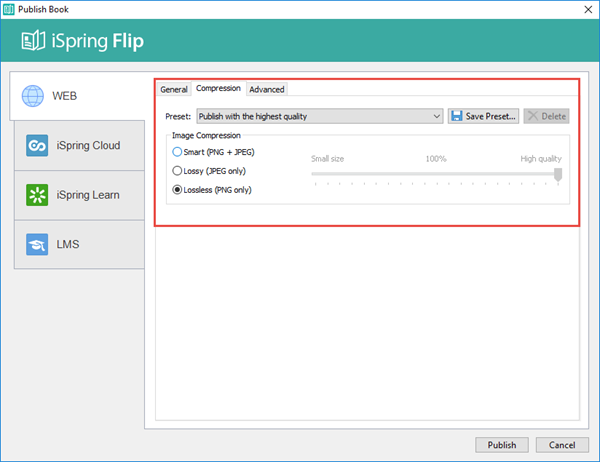
Task: Click the Publish Book title bar icon
Action: (8, 9)
